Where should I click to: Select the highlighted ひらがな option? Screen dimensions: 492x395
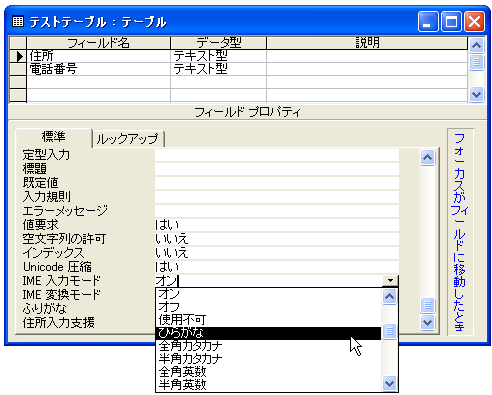[268, 333]
